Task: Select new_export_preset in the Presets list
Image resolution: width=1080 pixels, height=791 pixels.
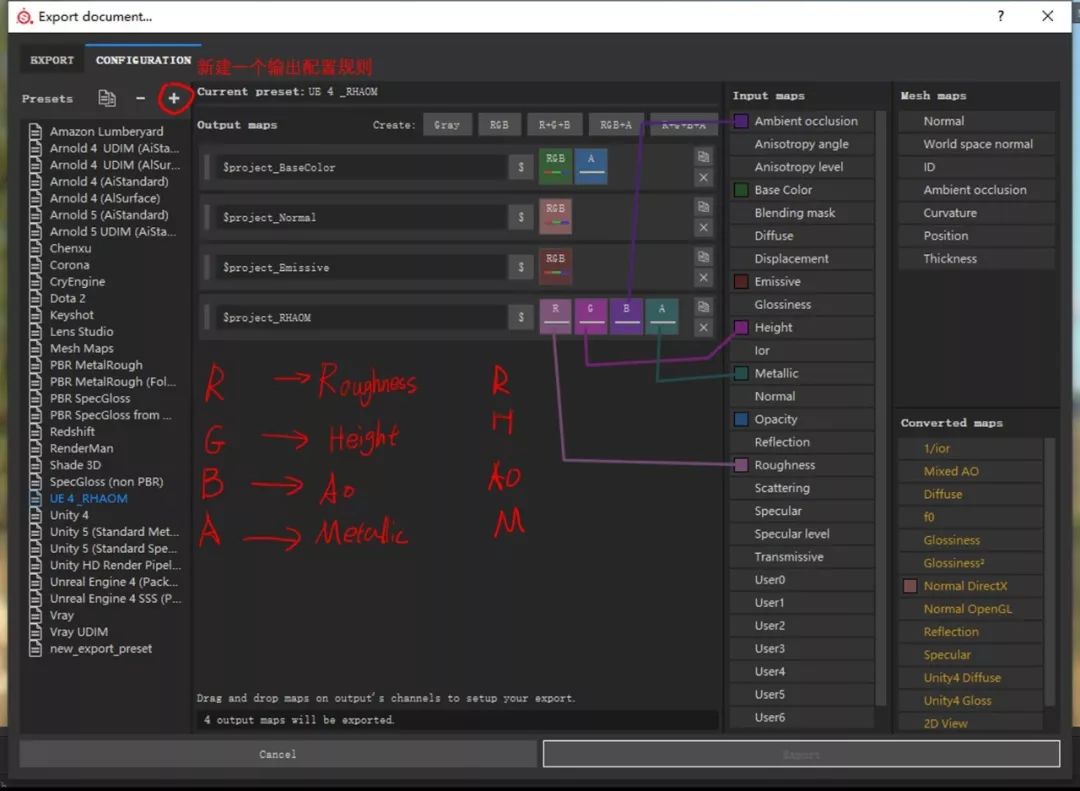Action: point(99,648)
